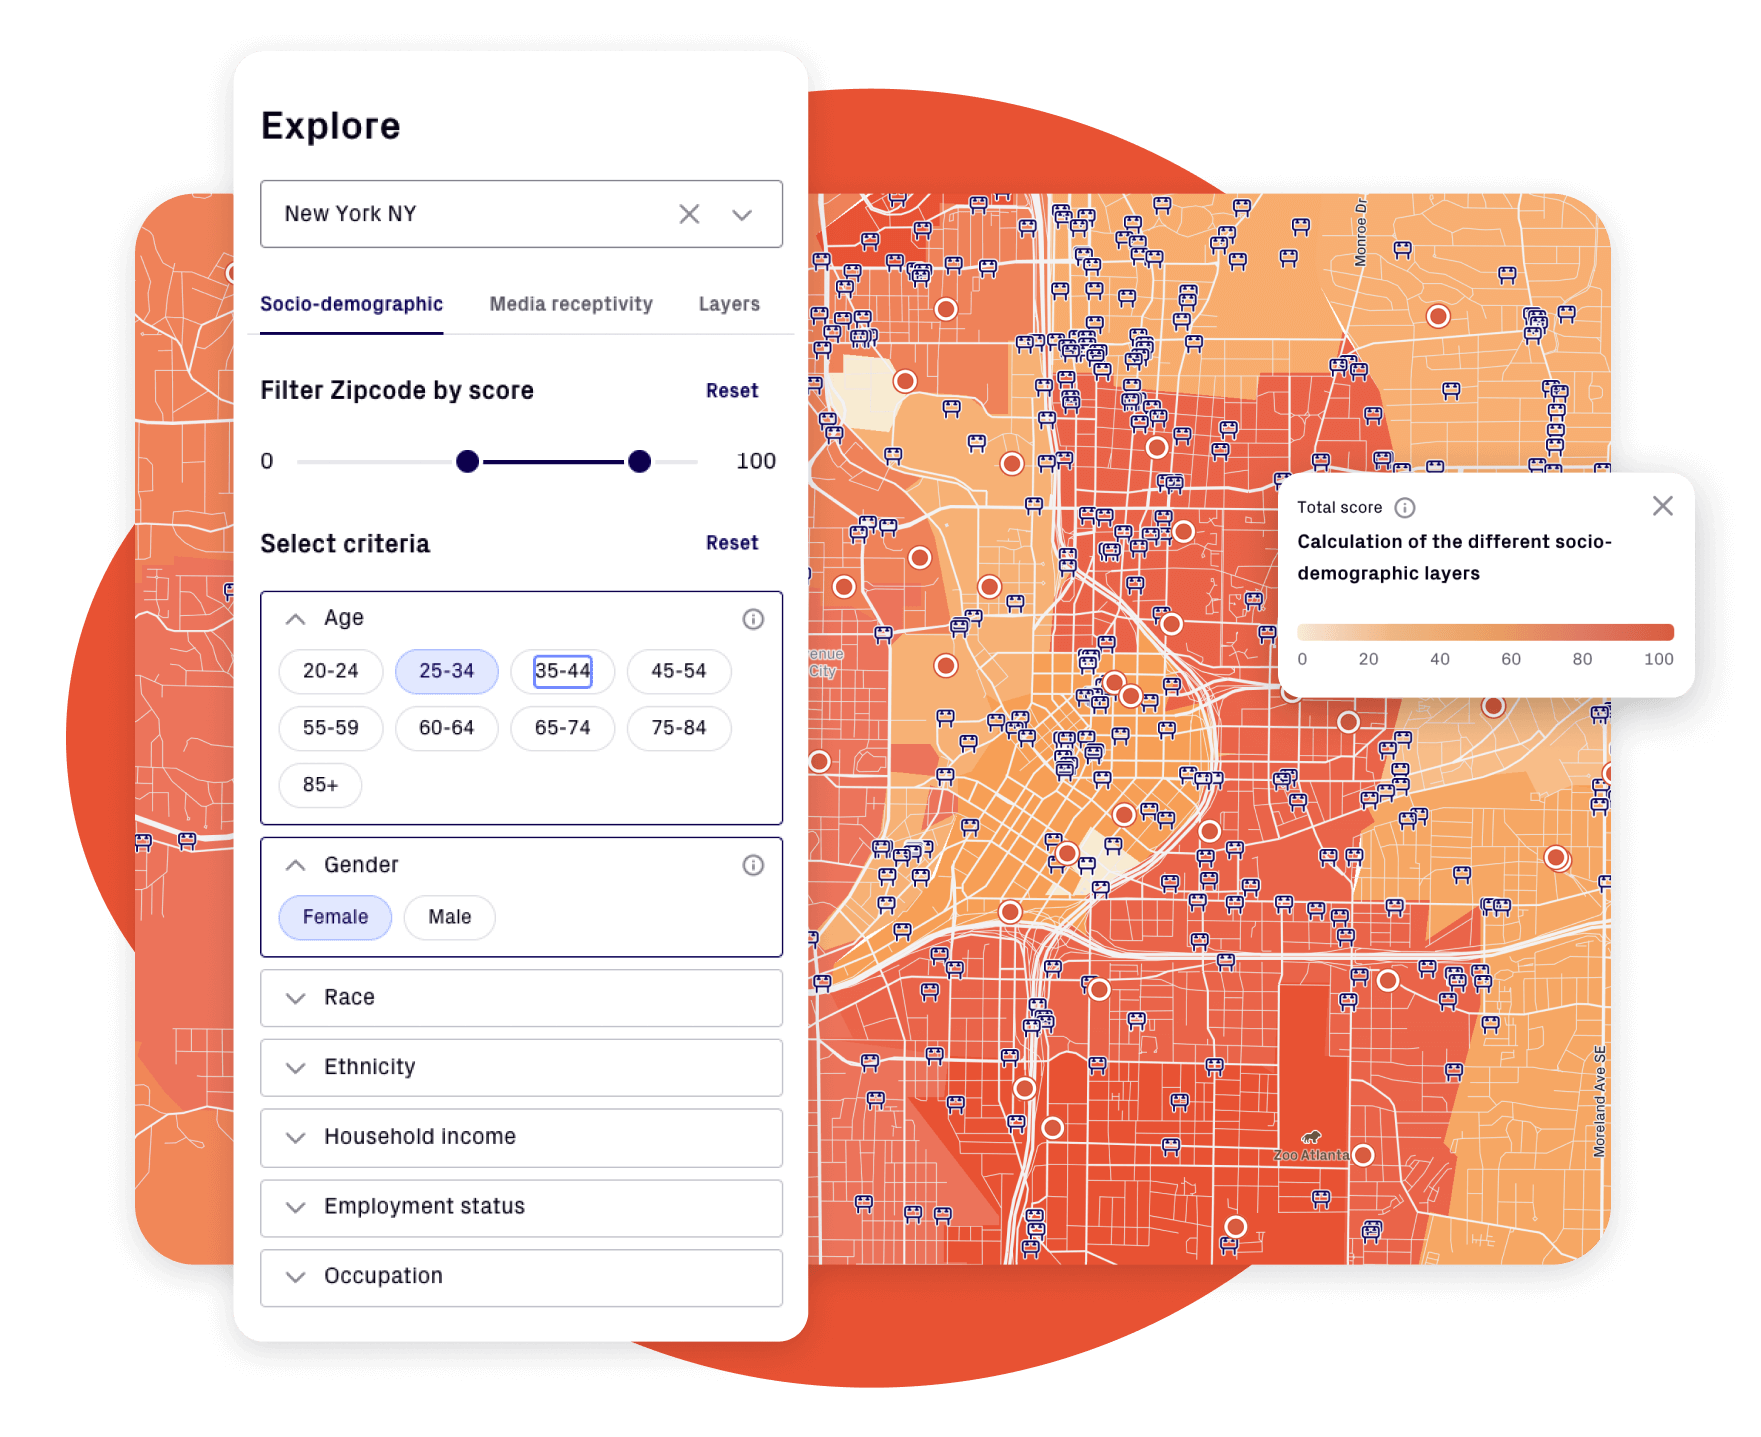The image size is (1761, 1437).
Task: Switch to the Socio-demographic tab
Action: 351,304
